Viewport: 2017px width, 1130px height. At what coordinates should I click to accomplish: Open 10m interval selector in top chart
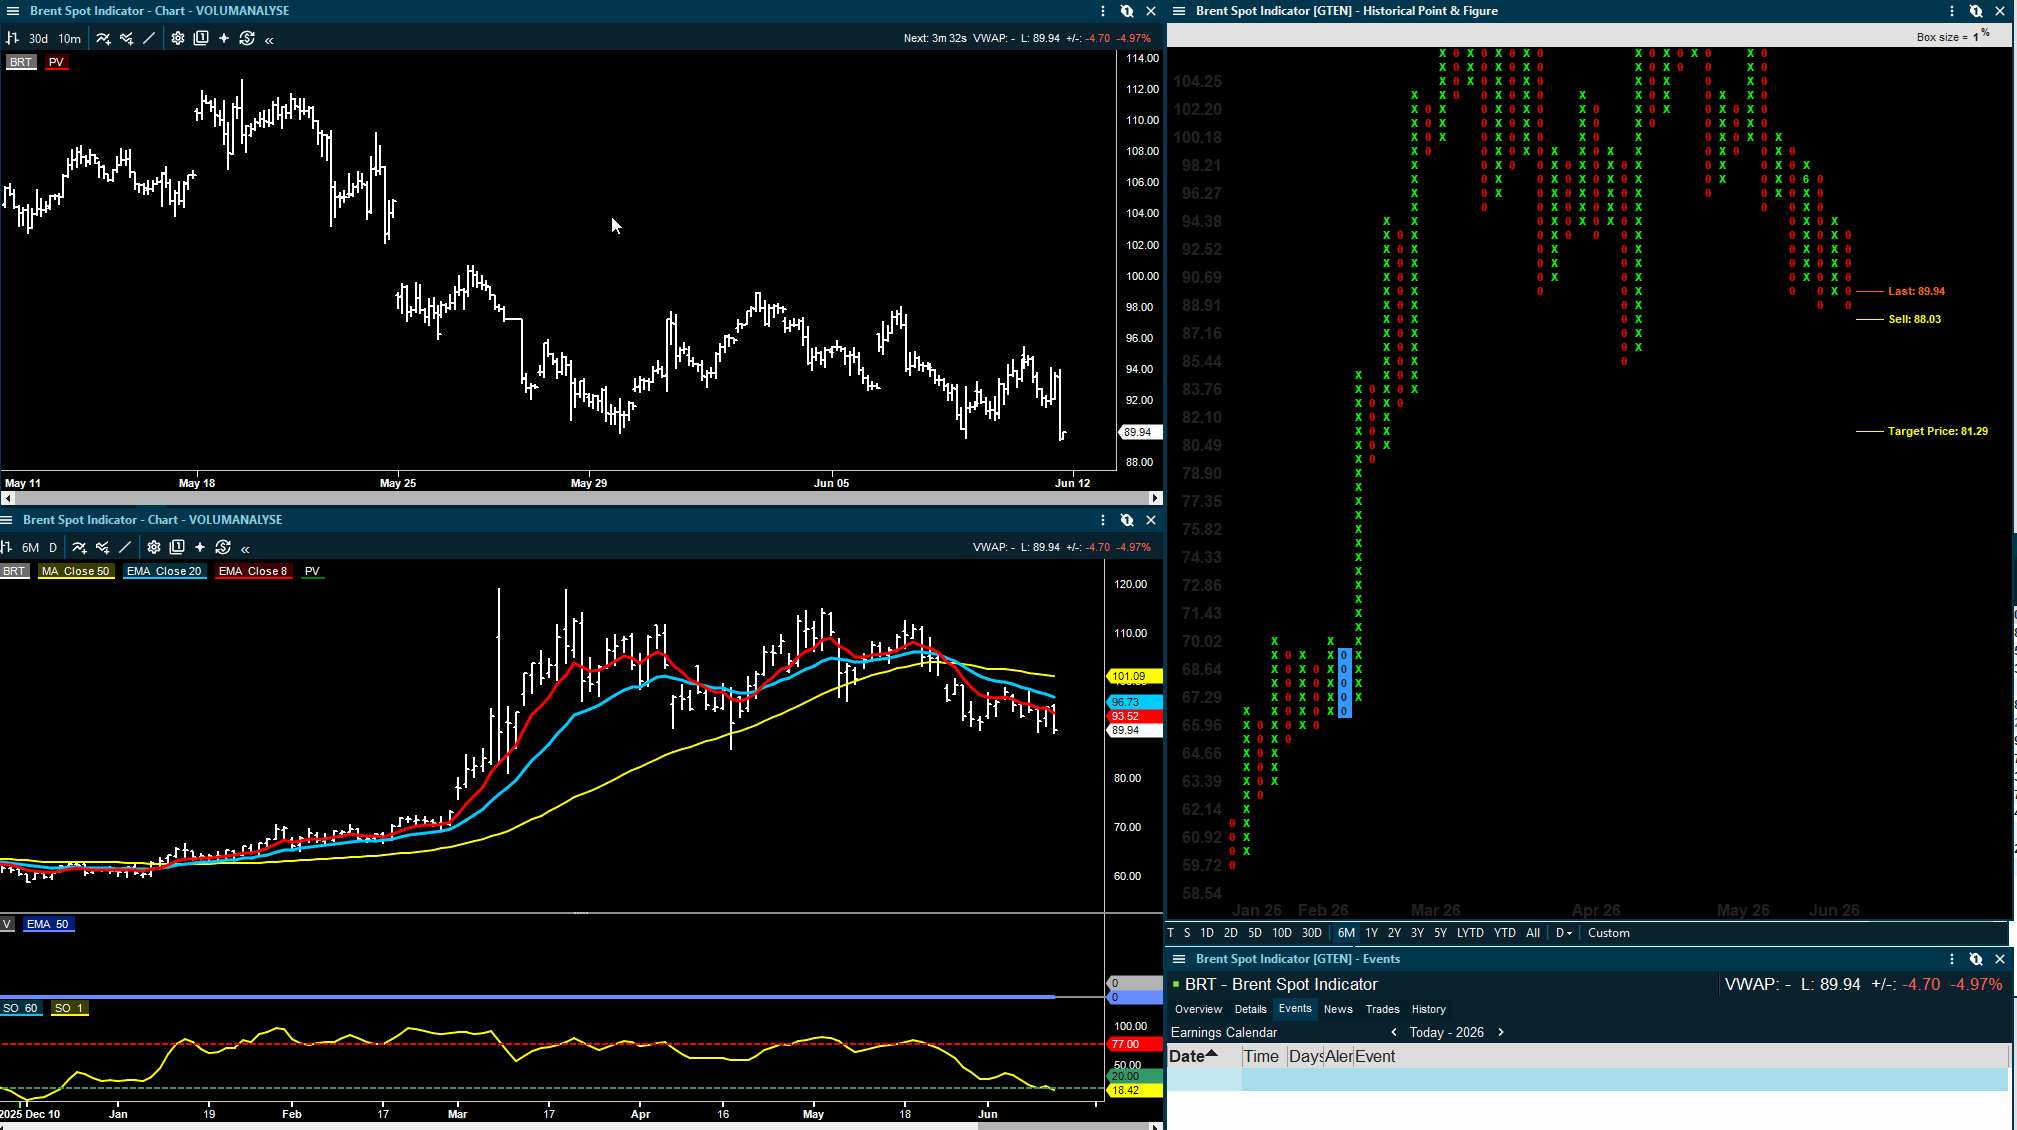tap(69, 39)
